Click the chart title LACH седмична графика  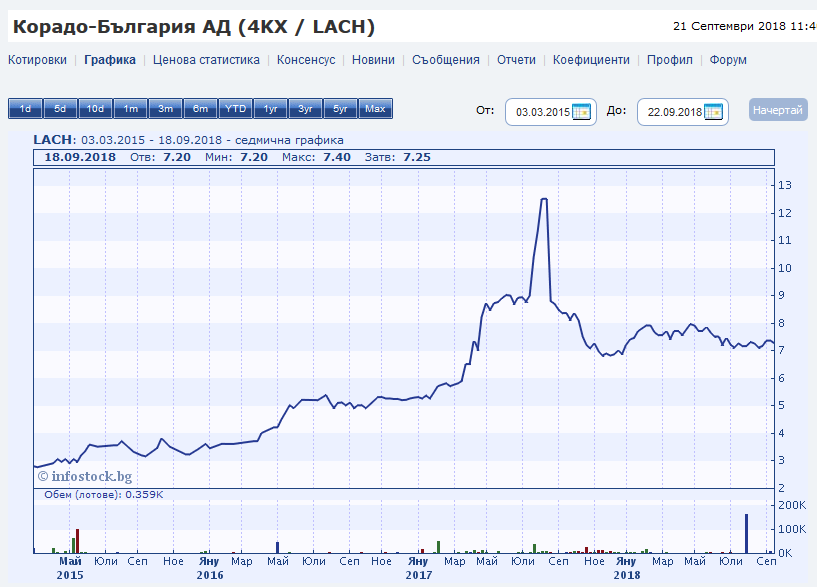pos(189,140)
